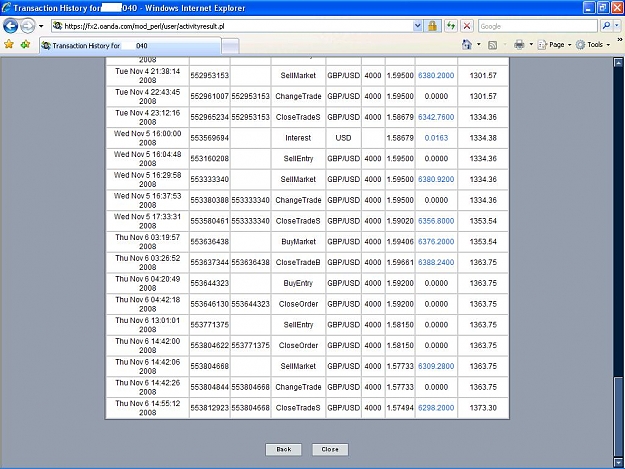
Task: Select the Transaction History tab
Action: point(130,45)
